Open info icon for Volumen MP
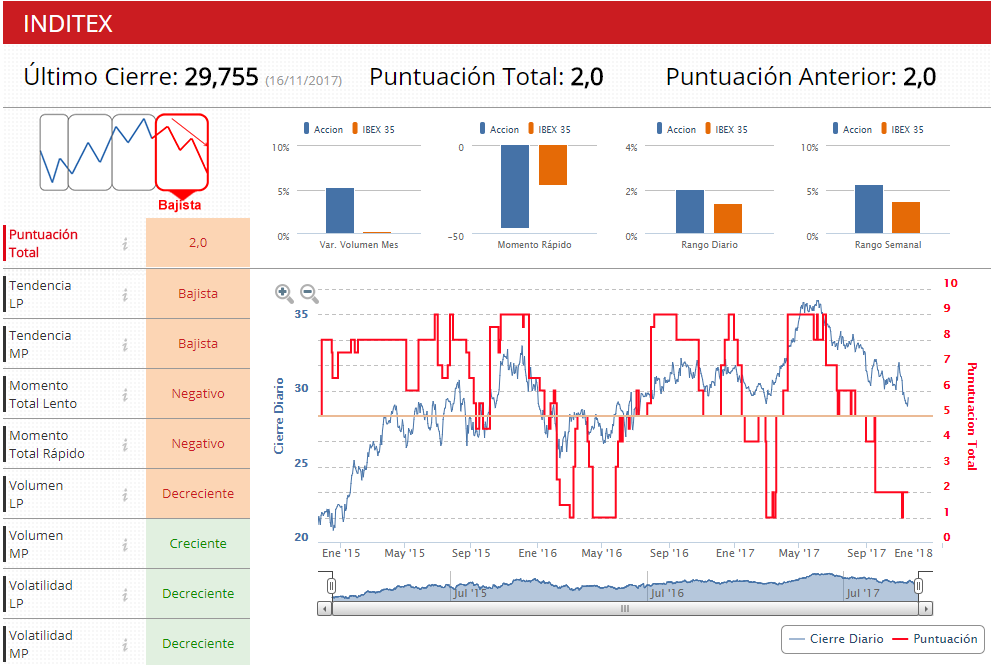Screen dimensions: 996x665 pos(125,544)
